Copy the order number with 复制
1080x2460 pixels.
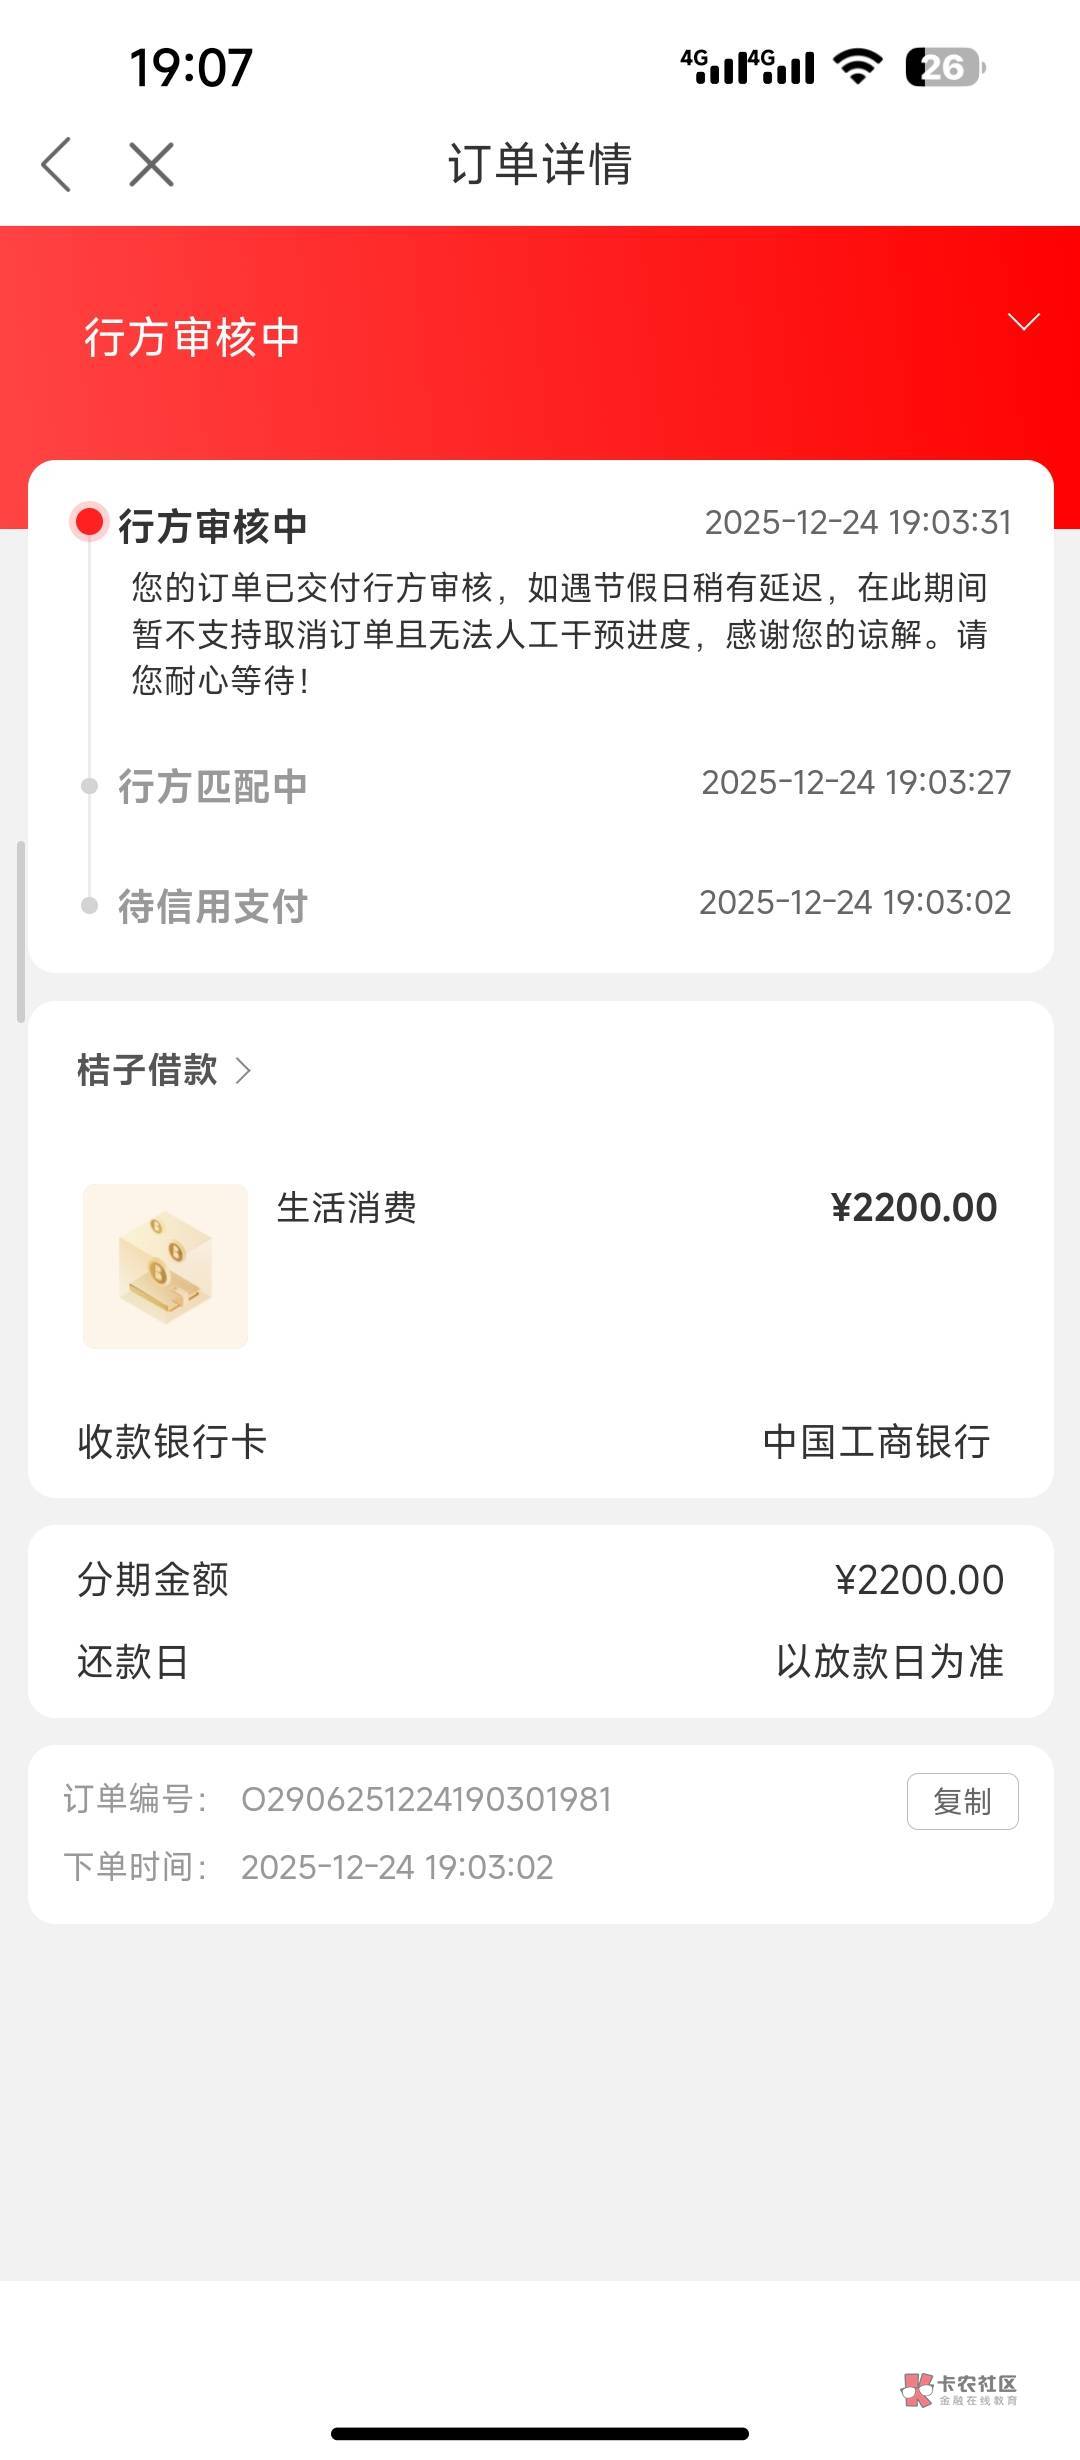tap(962, 1801)
